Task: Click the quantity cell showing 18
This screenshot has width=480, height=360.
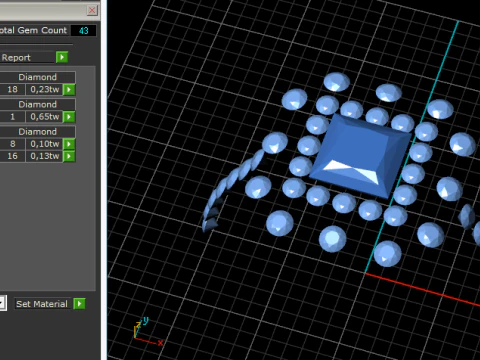Action: [x=12, y=89]
